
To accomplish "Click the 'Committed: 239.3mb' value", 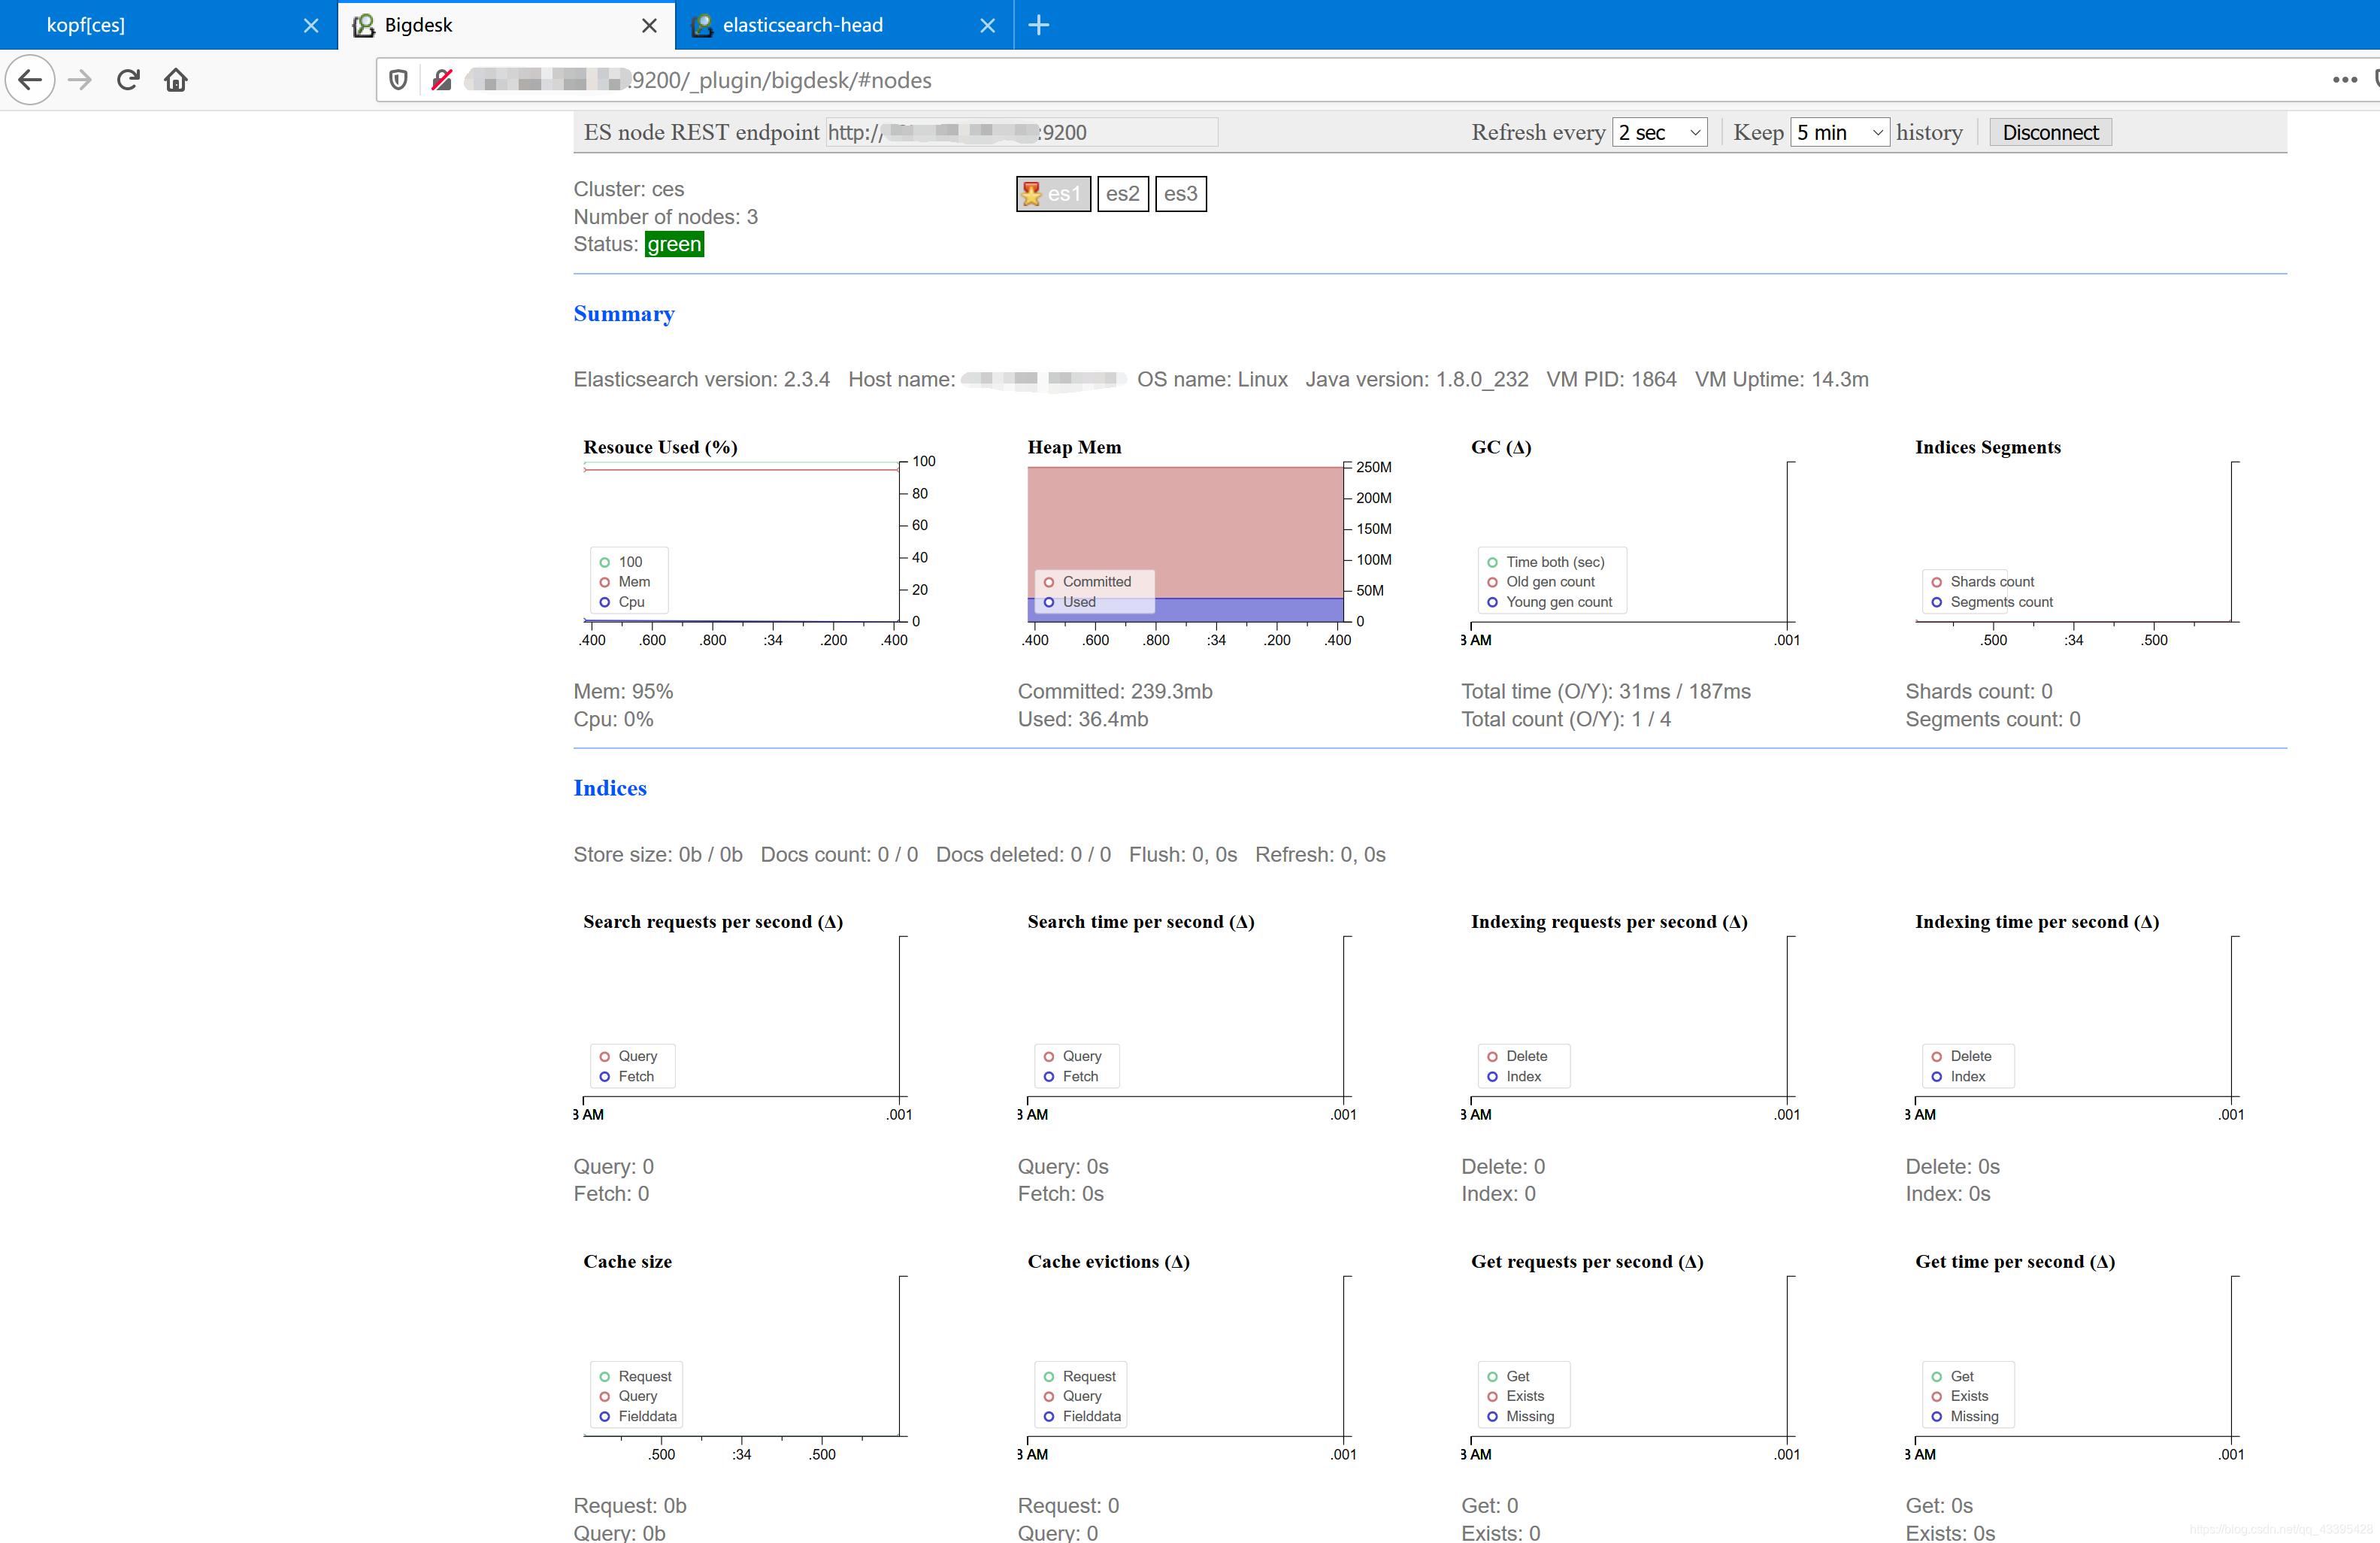I will tap(1115, 691).
